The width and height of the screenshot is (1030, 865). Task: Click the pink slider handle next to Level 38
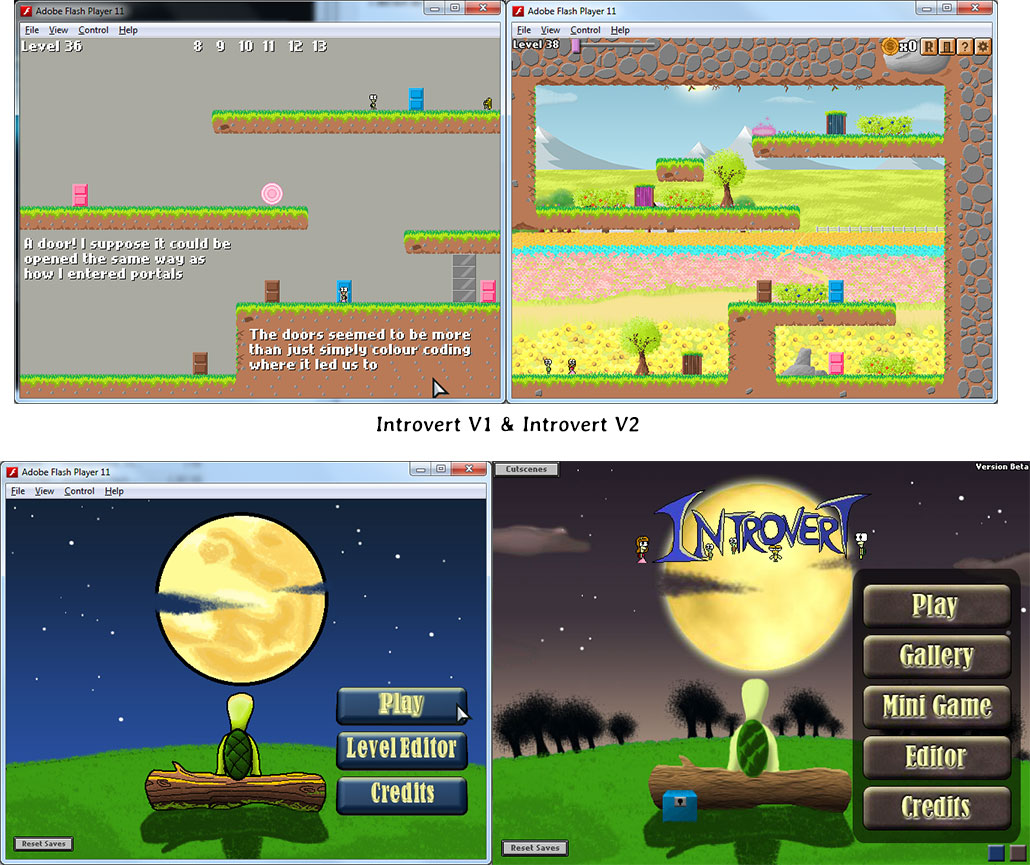click(575, 45)
